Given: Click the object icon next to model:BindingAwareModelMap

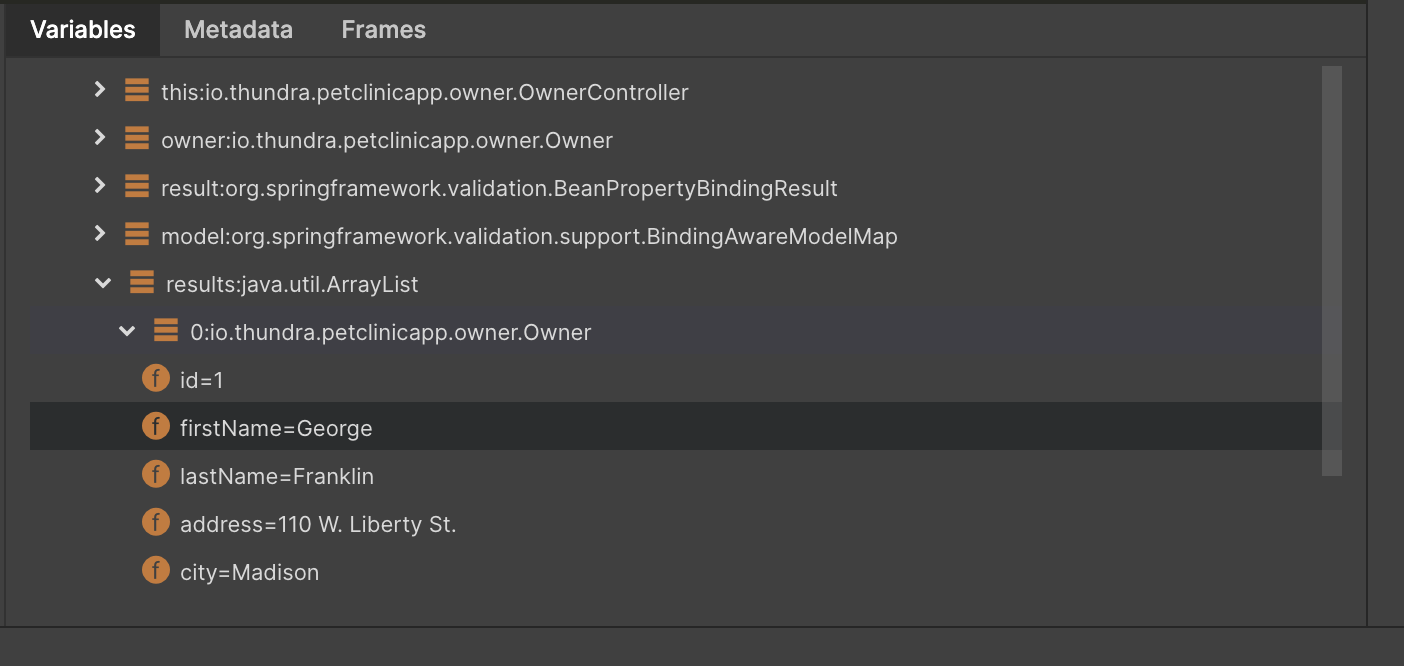Looking at the screenshot, I should pos(137,235).
